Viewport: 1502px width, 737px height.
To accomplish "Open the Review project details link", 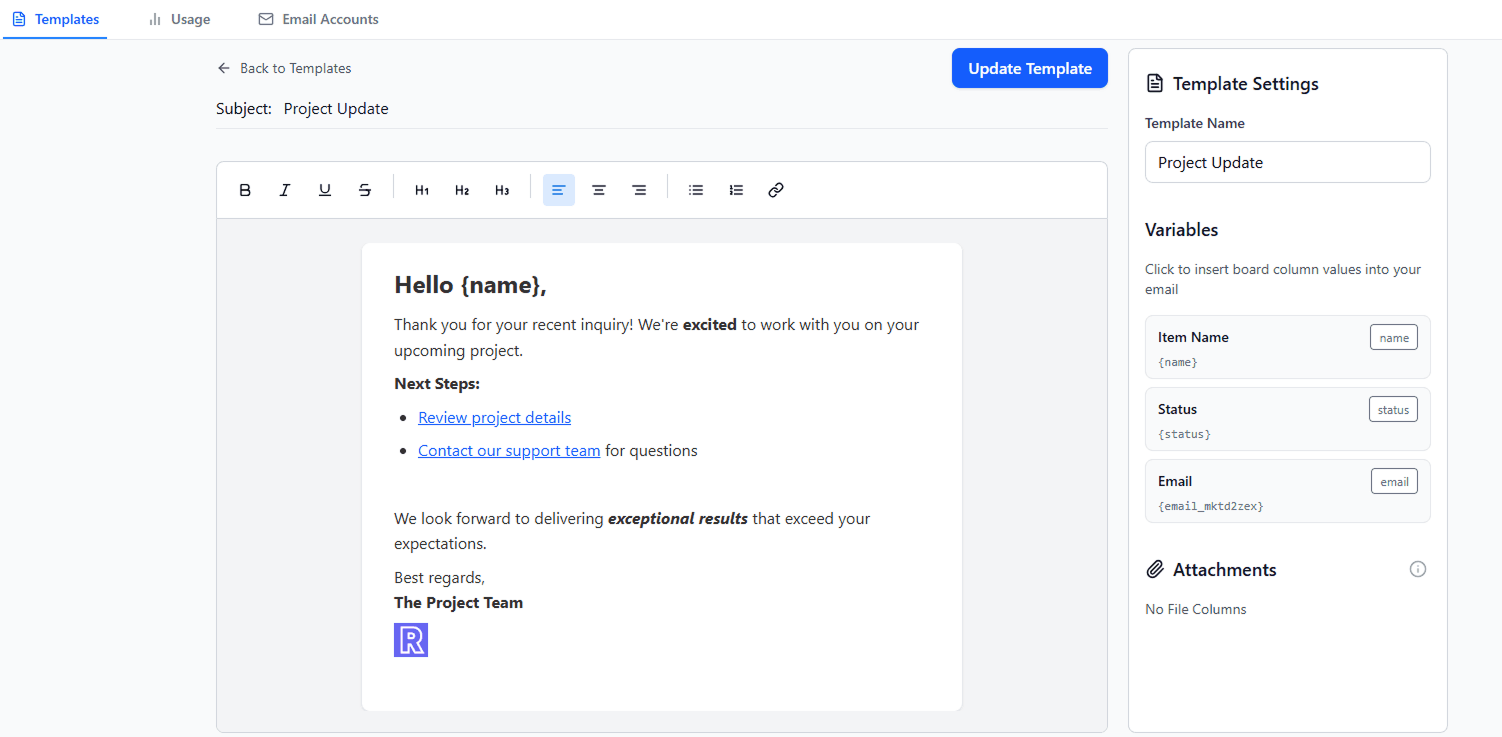I will 494,417.
